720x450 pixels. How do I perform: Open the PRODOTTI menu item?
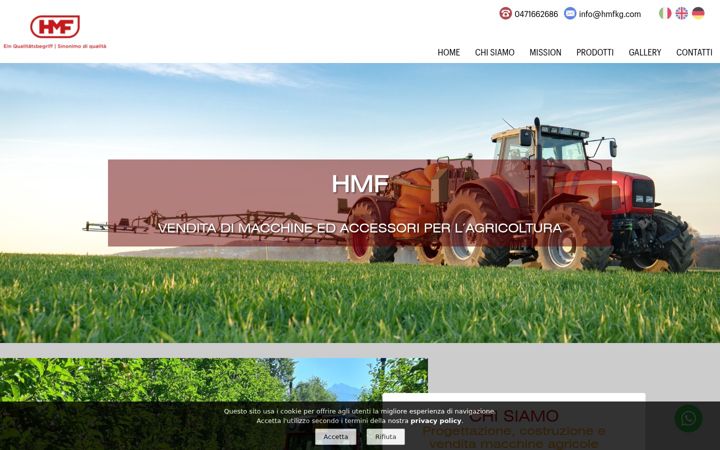[x=595, y=52]
